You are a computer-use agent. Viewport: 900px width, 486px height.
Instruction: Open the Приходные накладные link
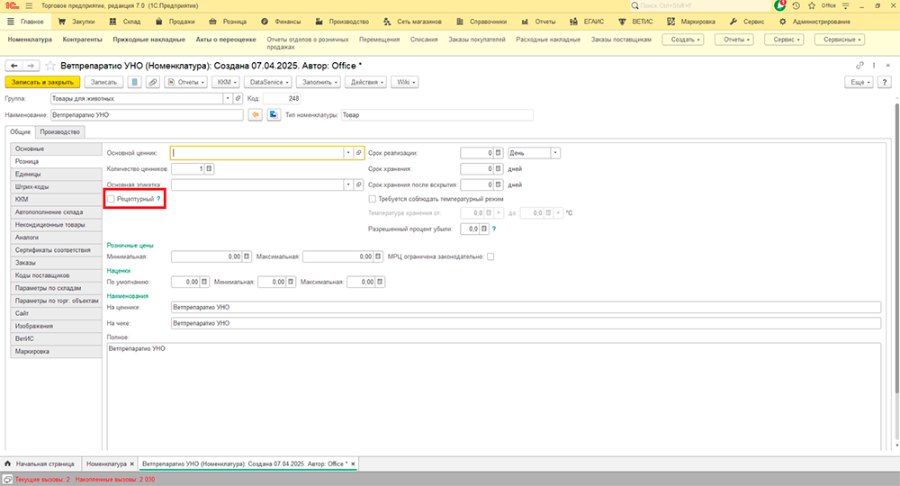coord(149,40)
